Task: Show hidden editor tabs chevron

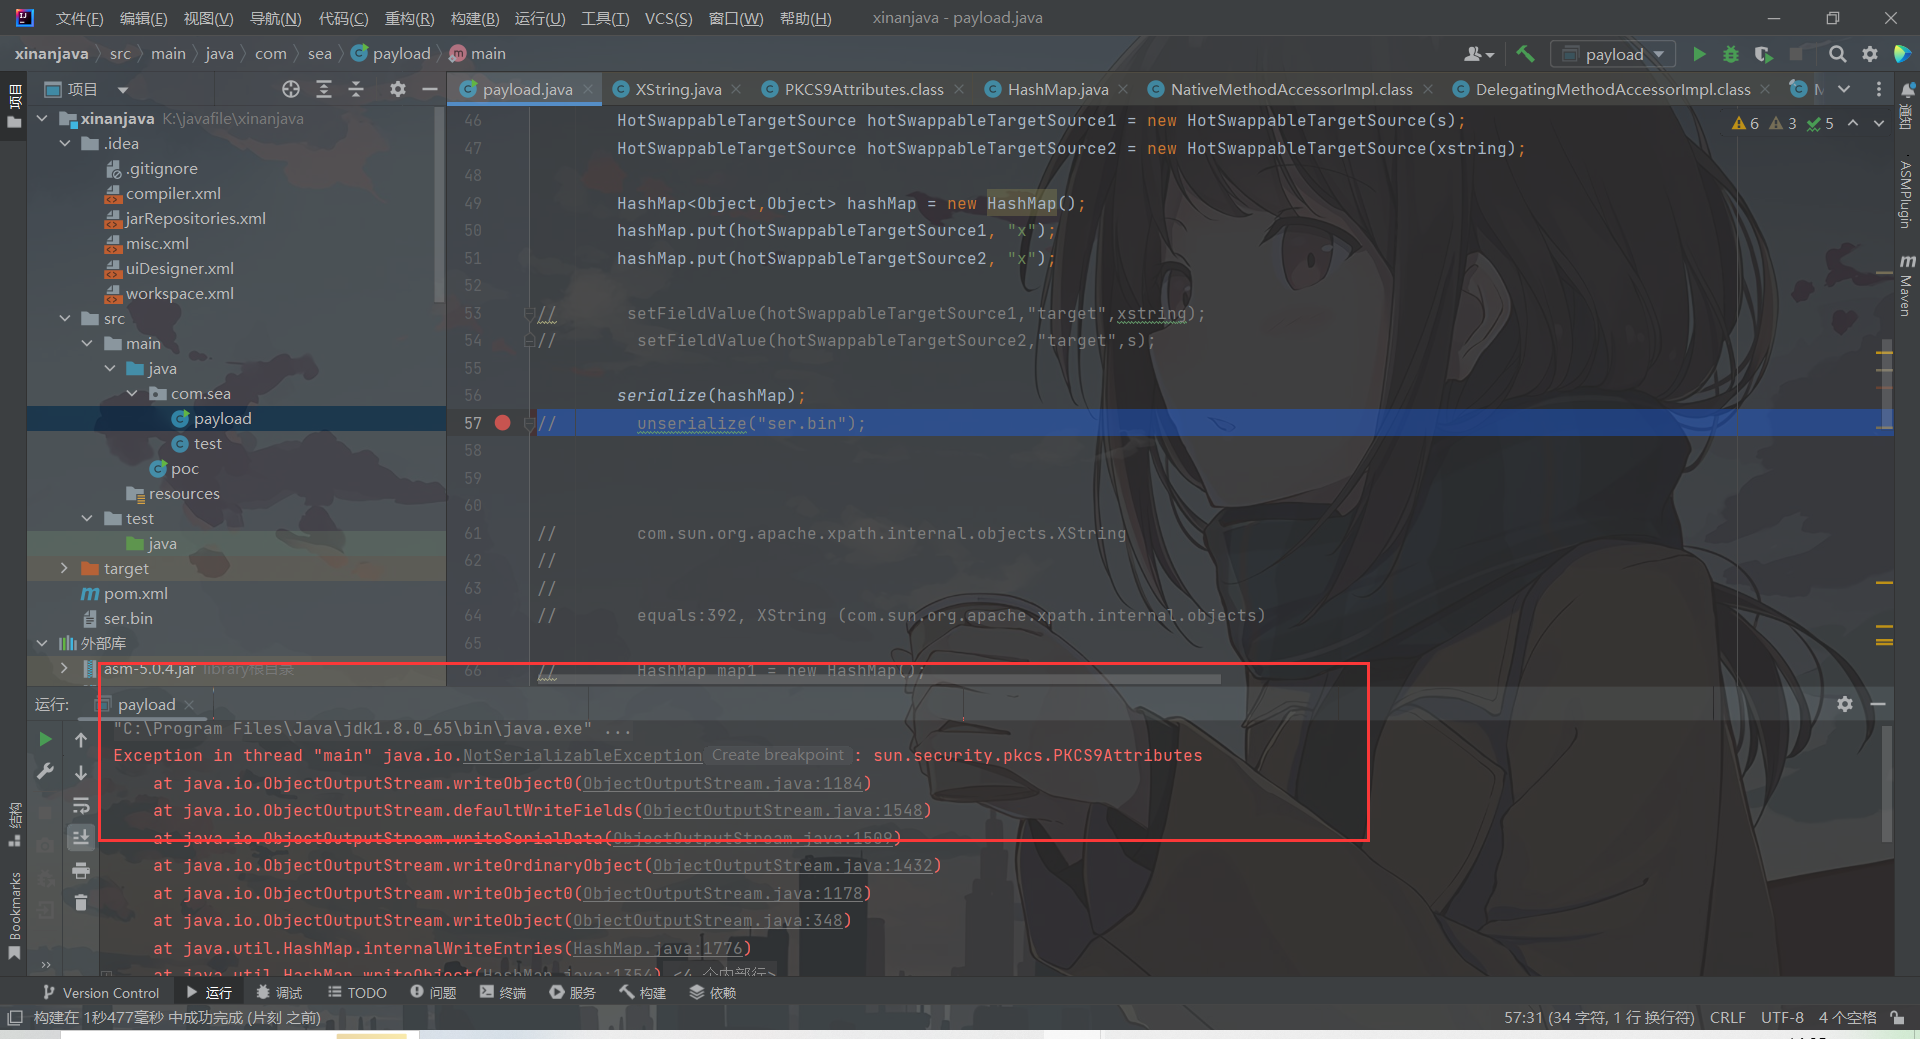Action: pos(1844,89)
